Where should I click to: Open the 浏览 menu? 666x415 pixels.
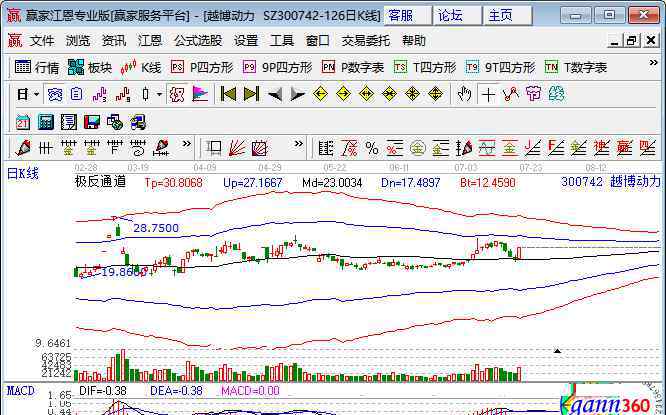[x=78, y=41]
